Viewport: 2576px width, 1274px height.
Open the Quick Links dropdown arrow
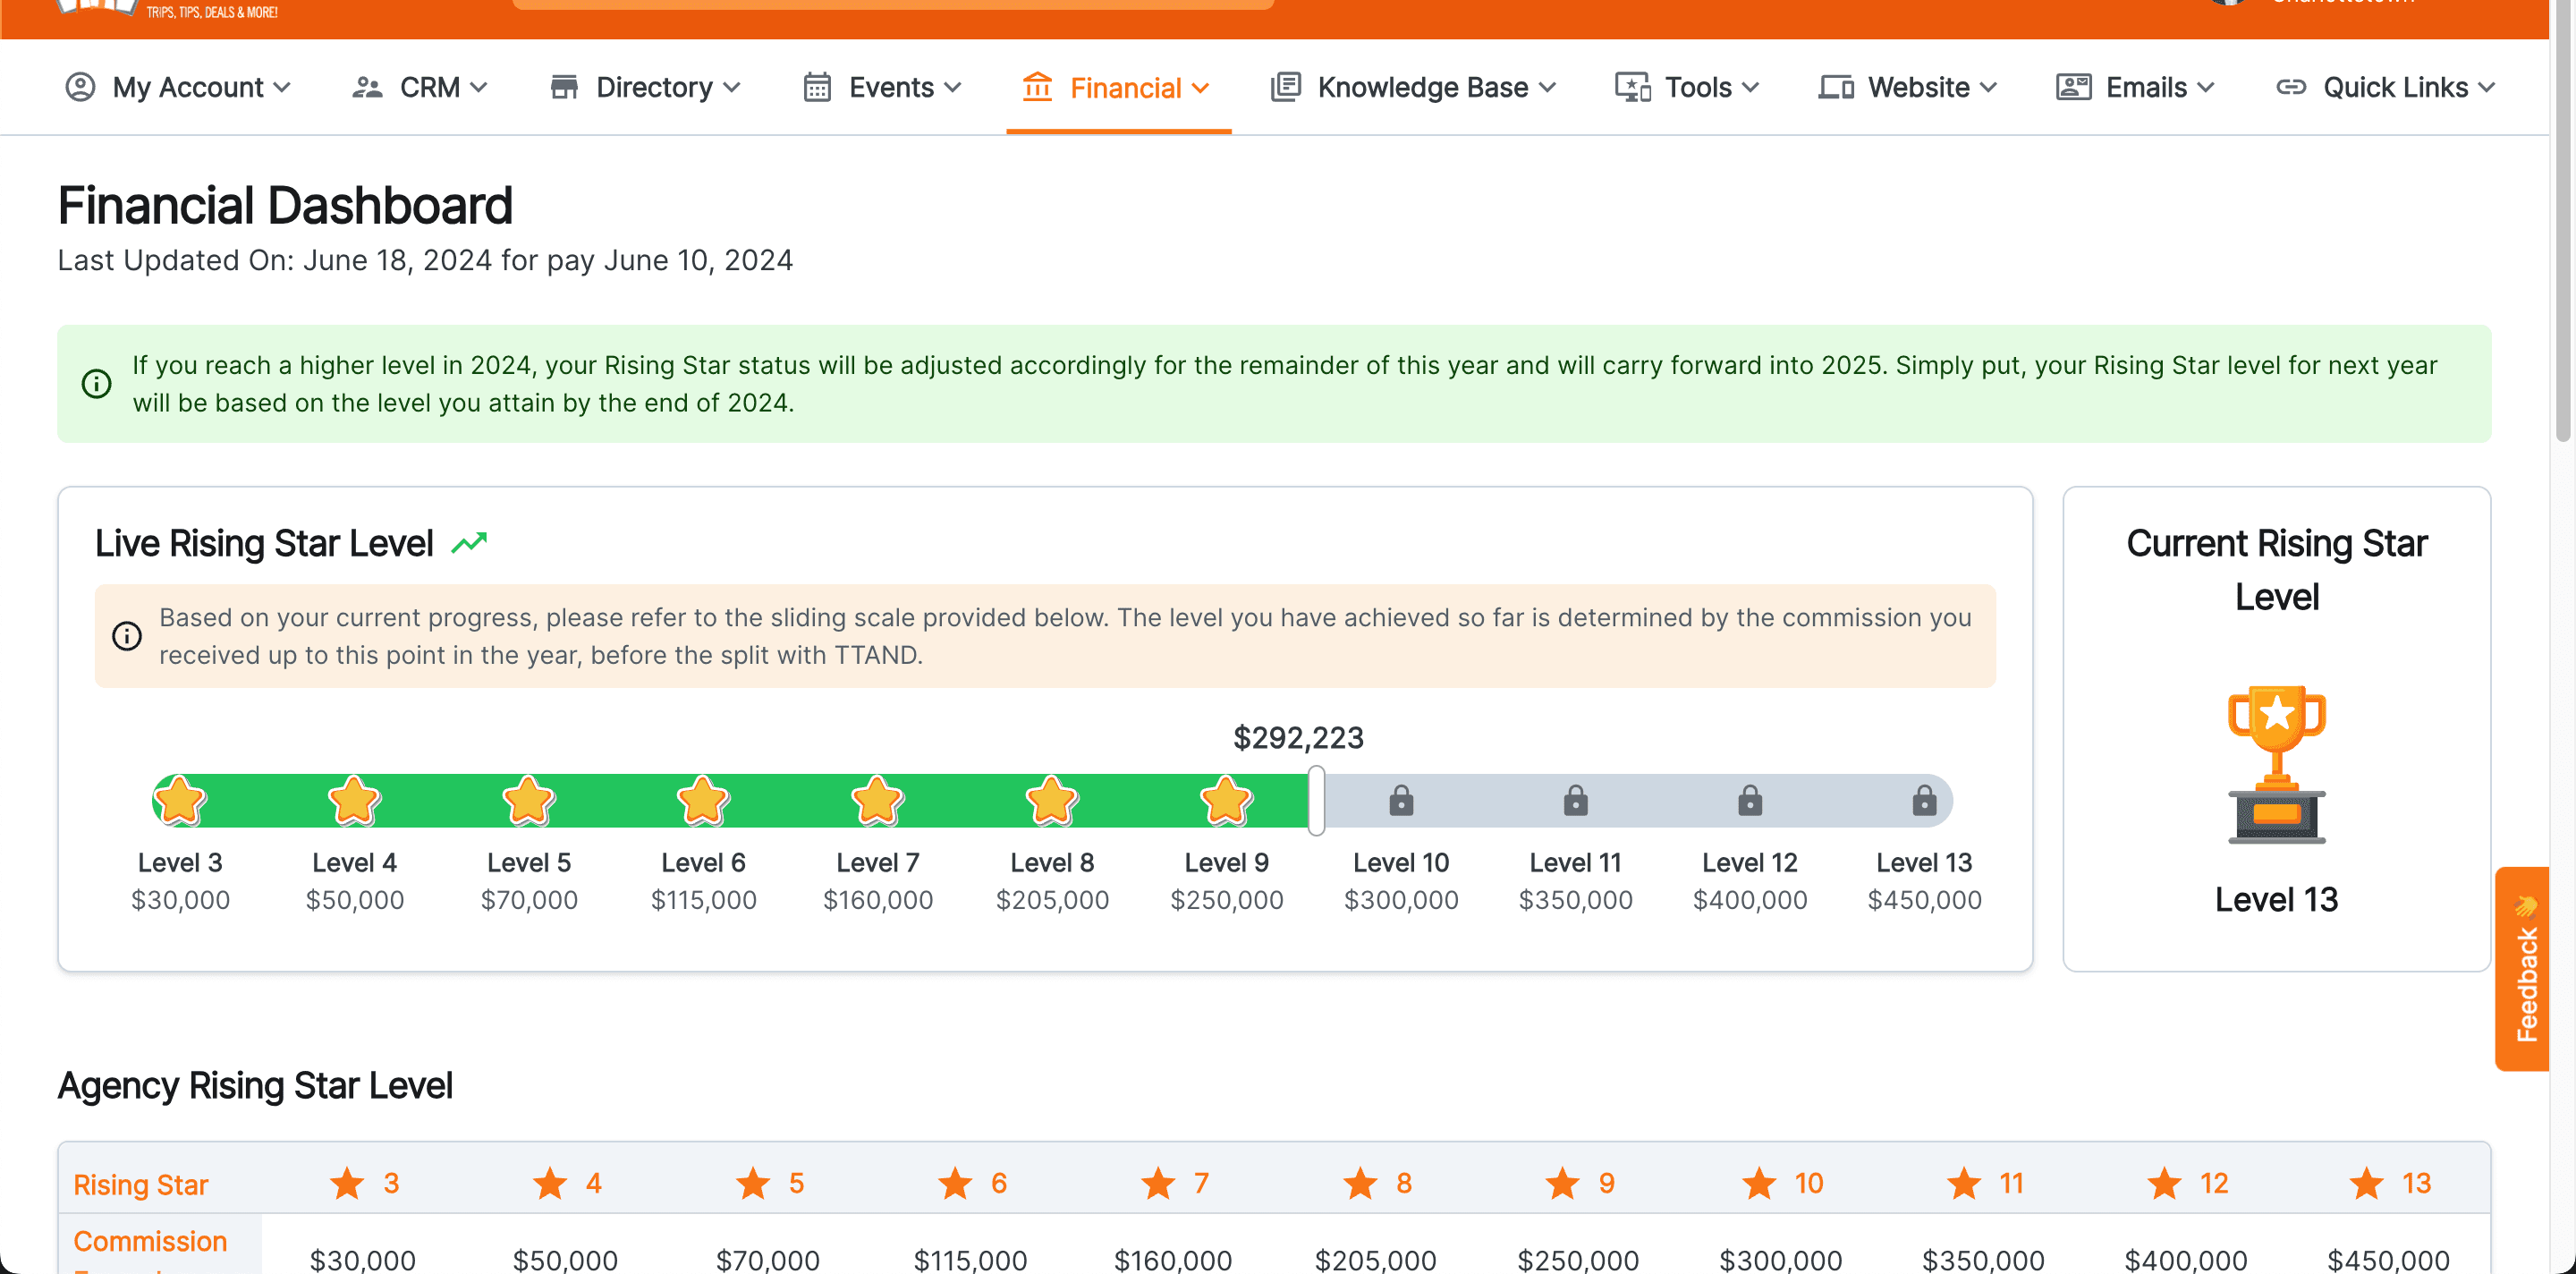pos(2487,88)
